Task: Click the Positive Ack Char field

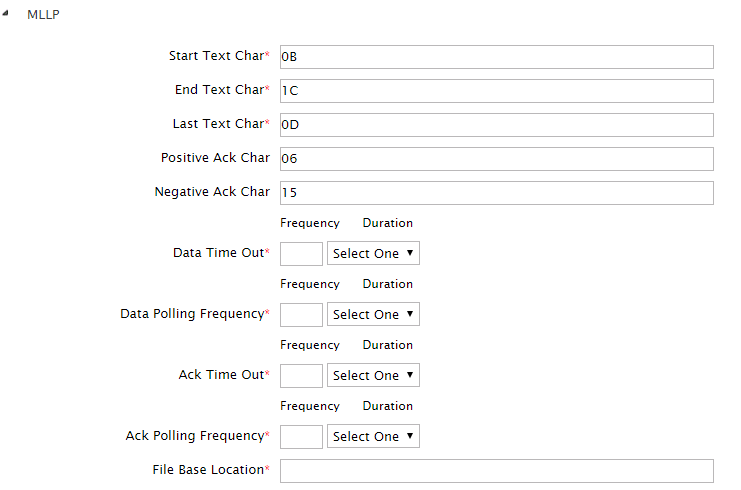Action: tap(496, 159)
